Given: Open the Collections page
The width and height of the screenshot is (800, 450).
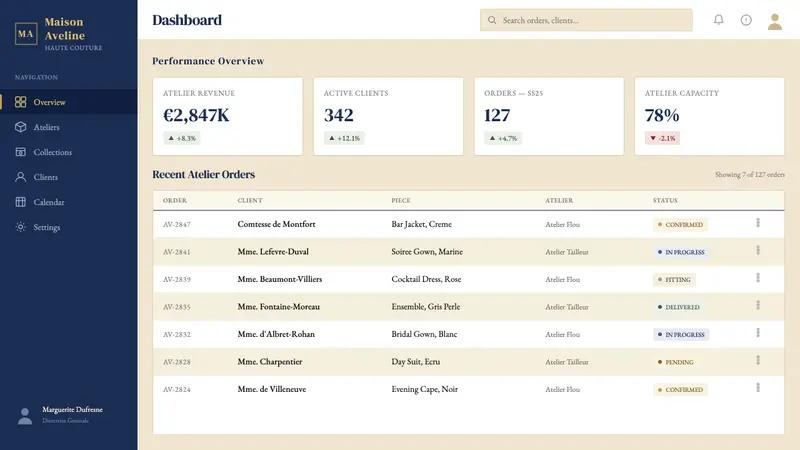Looking at the screenshot, I should (68, 152).
